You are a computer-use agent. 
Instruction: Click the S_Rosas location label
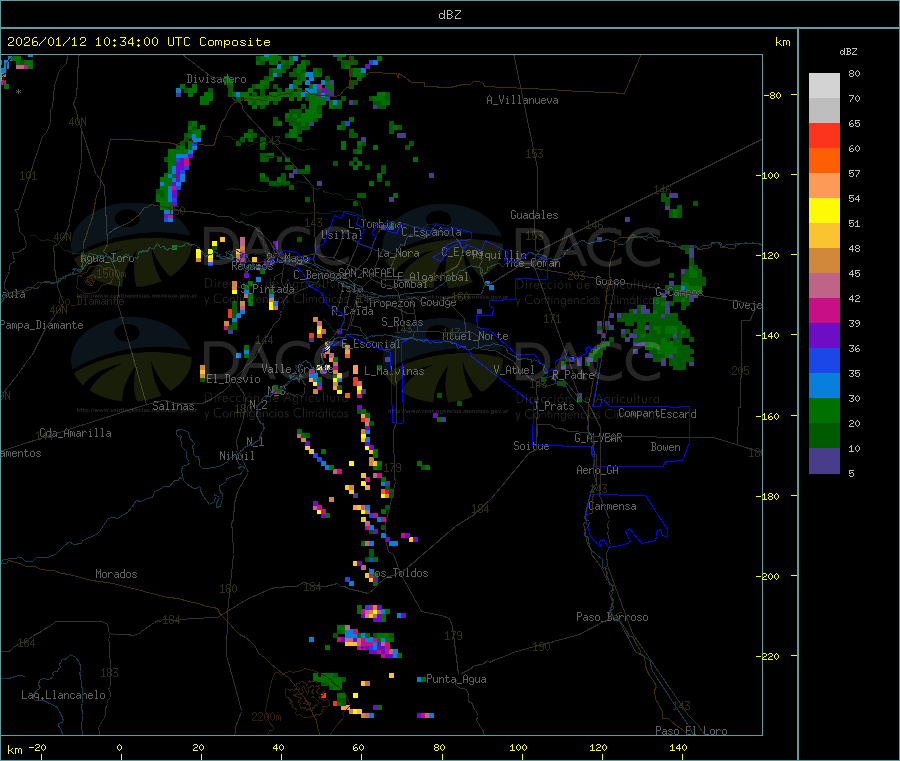[402, 322]
